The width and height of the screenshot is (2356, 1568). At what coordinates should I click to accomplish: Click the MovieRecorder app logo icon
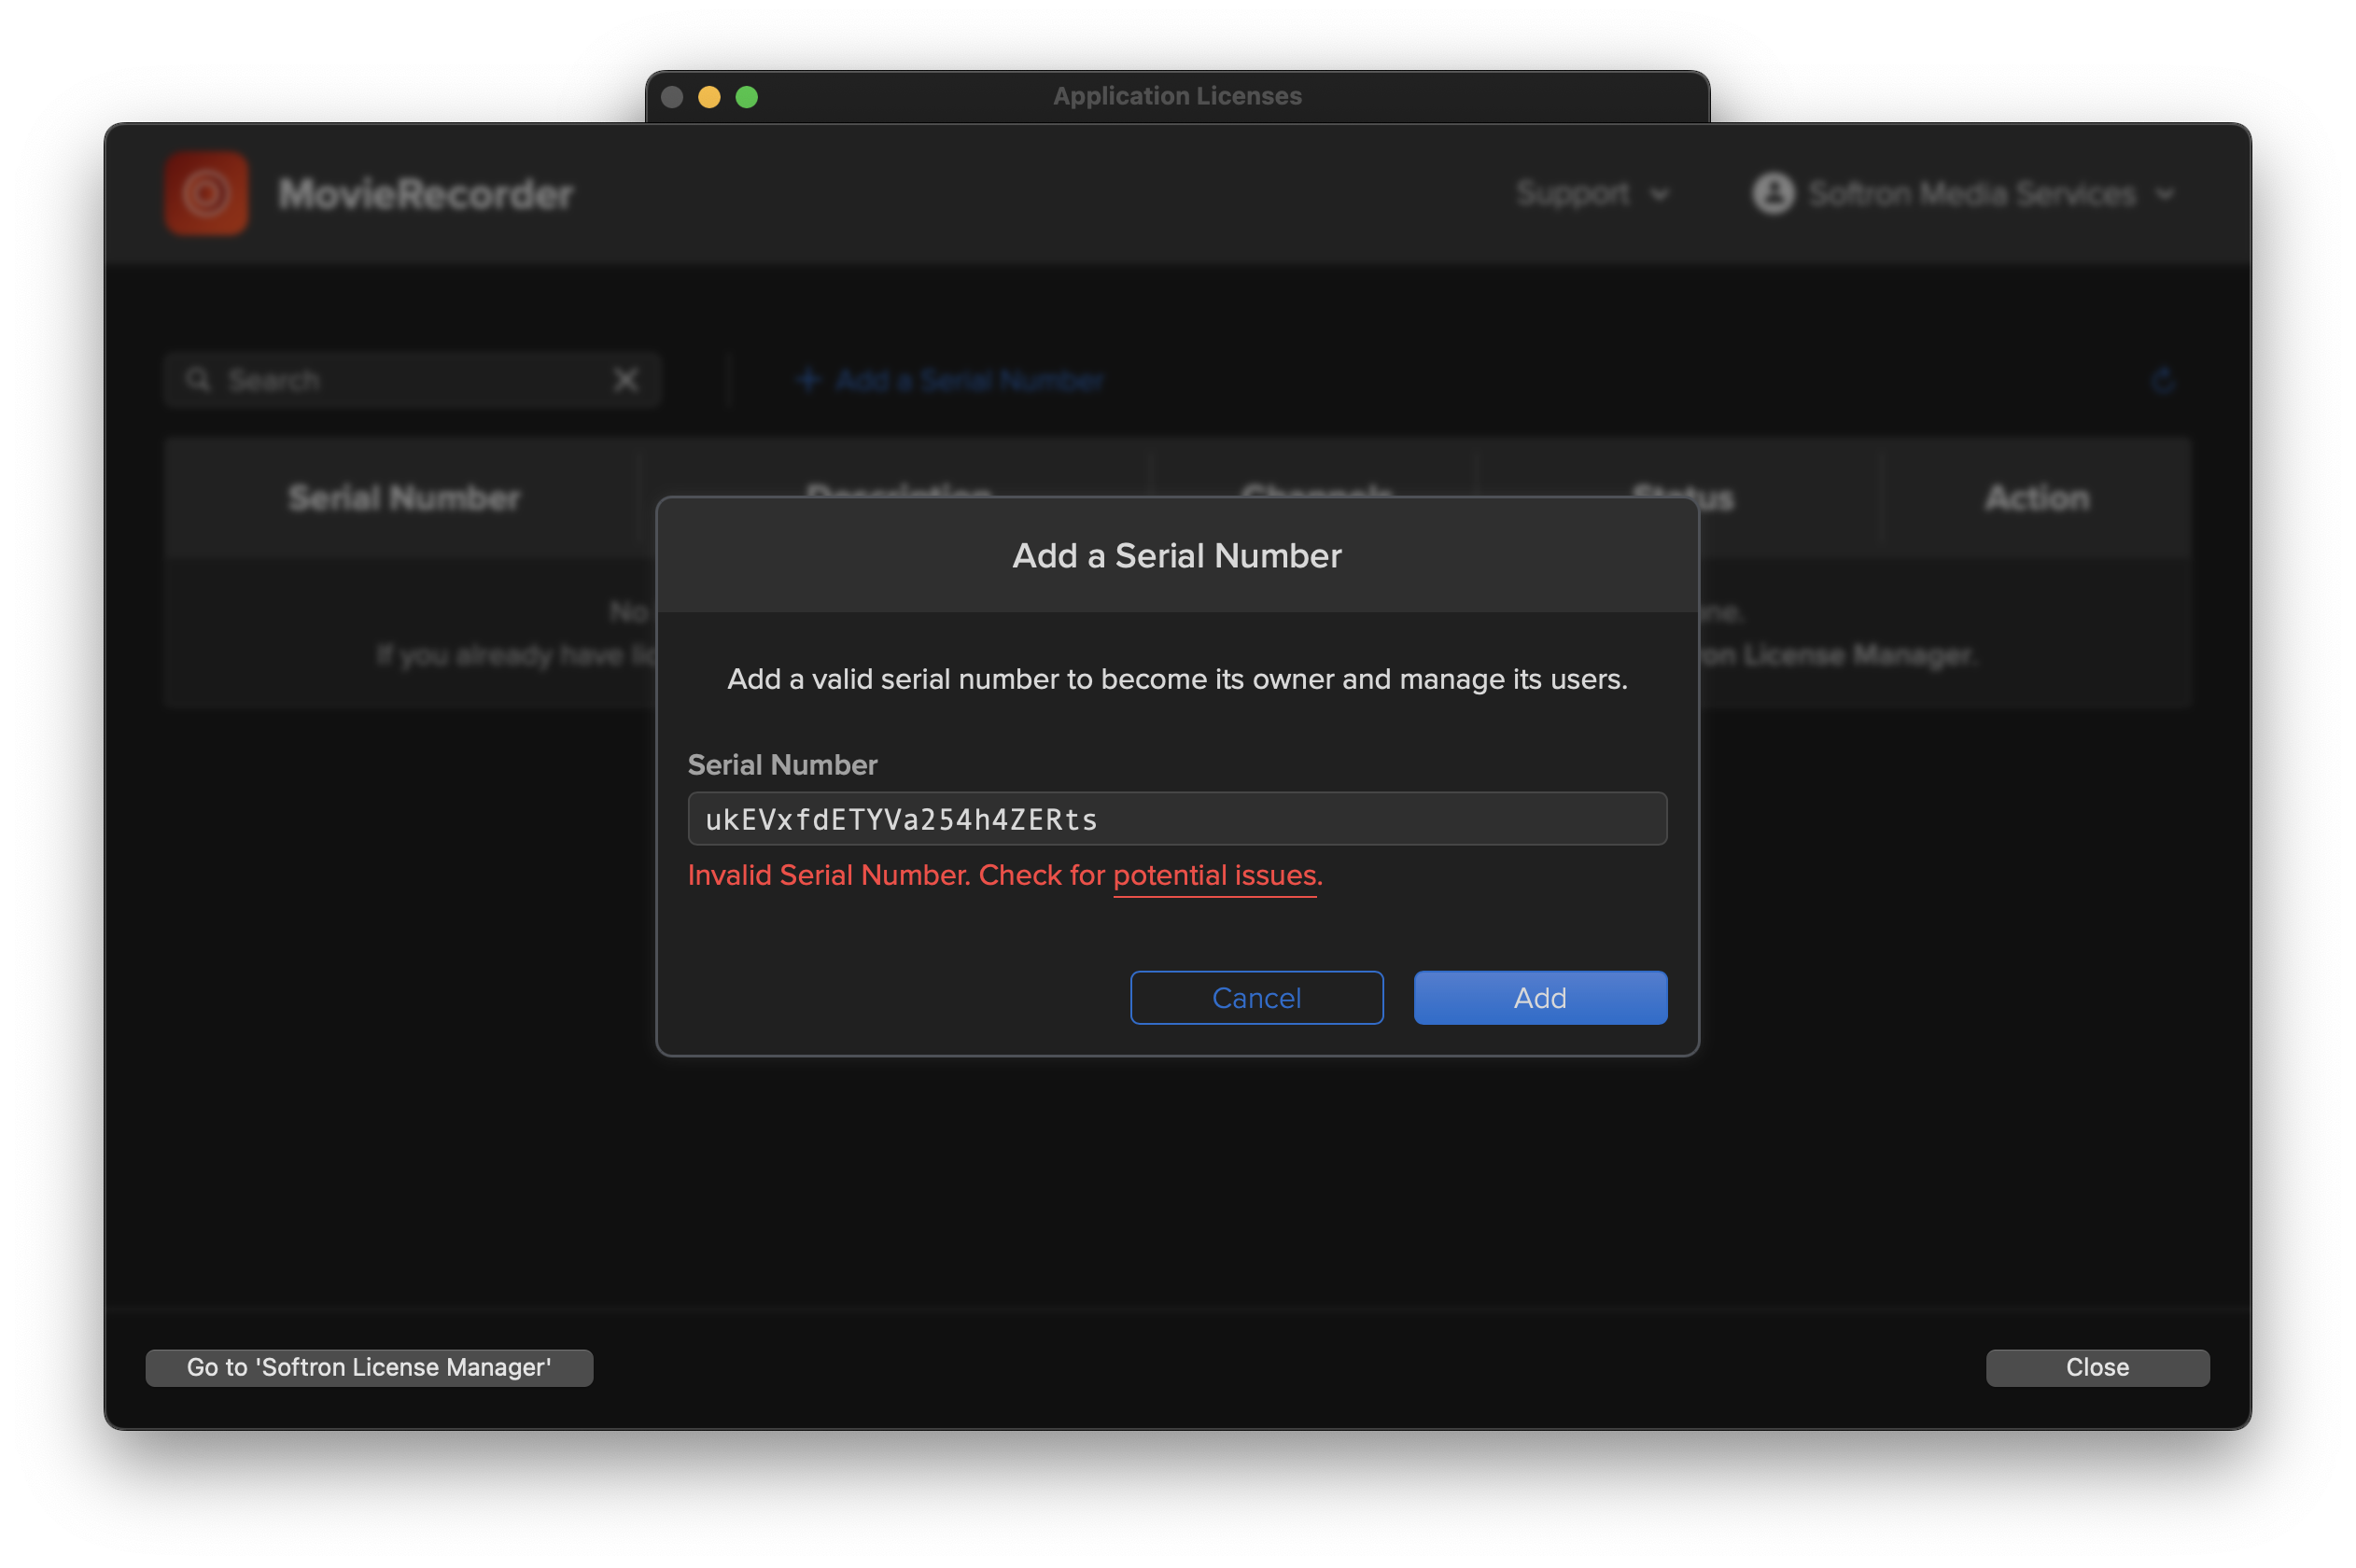coord(207,193)
